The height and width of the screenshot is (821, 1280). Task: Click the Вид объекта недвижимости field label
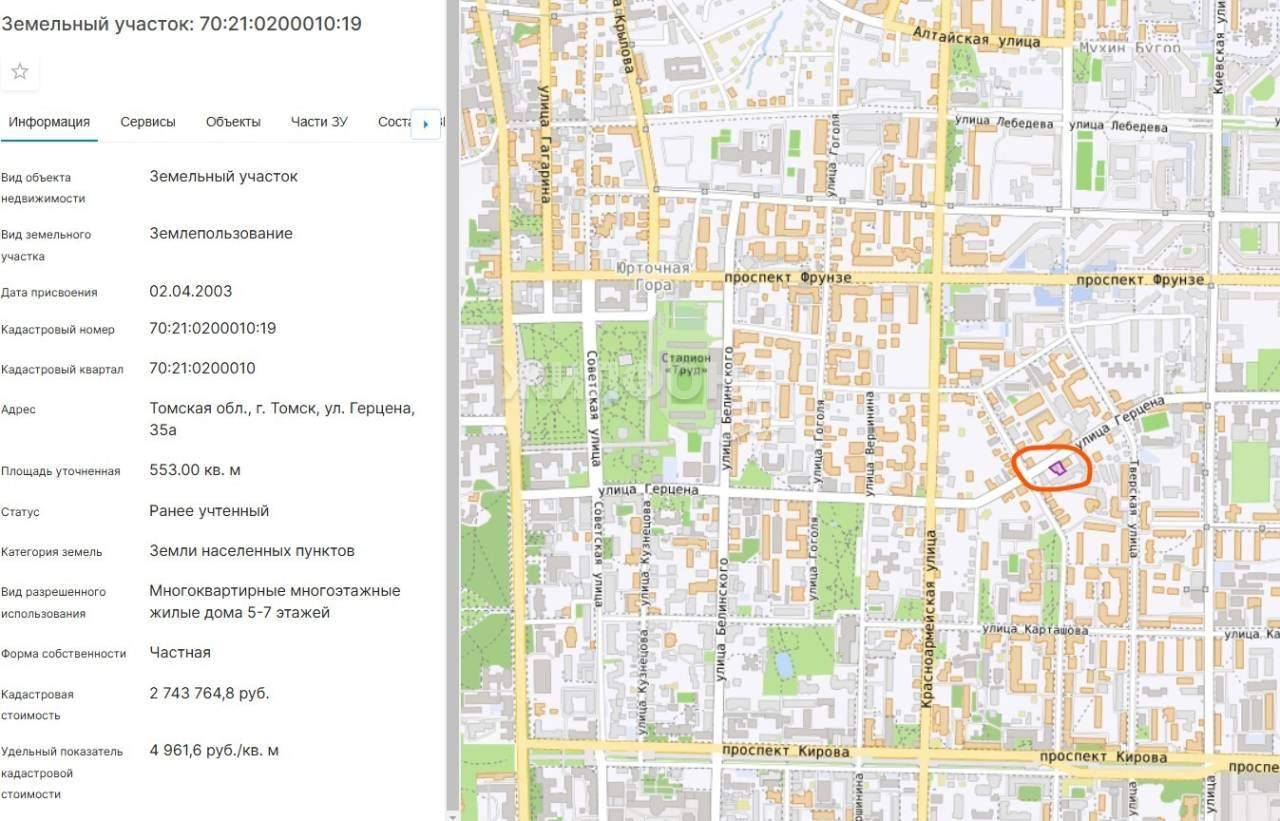tap(43, 187)
